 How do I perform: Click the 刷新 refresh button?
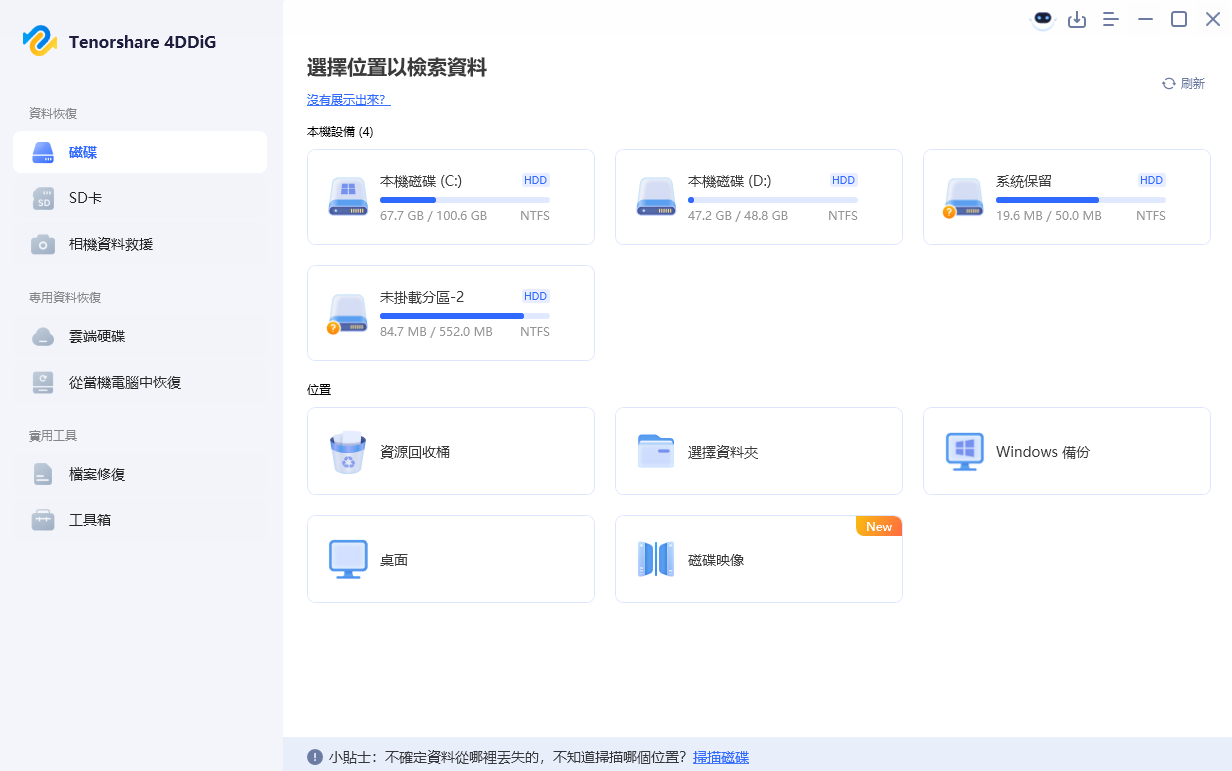click(x=1183, y=84)
